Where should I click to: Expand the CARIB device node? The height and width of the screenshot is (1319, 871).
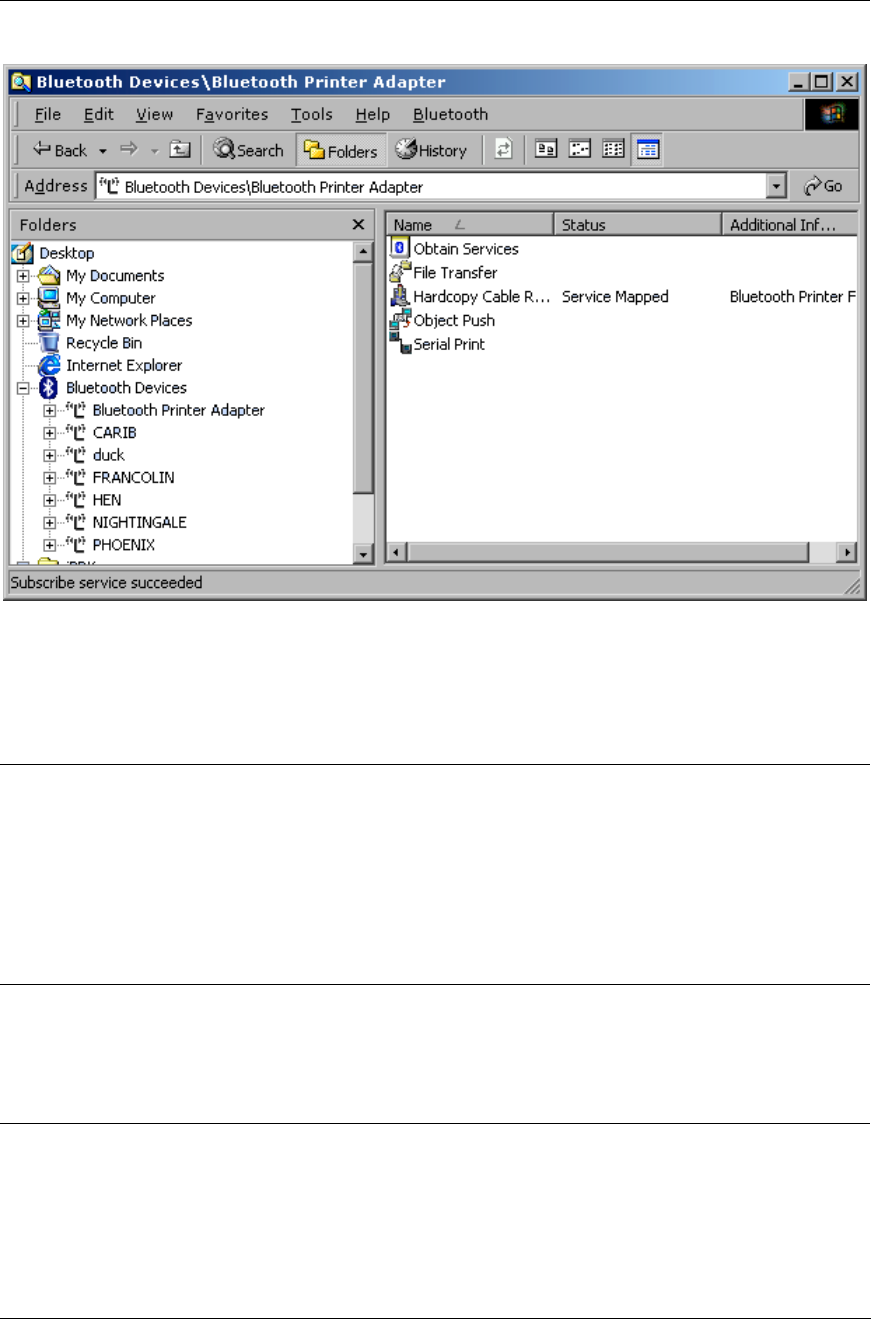click(x=49, y=433)
